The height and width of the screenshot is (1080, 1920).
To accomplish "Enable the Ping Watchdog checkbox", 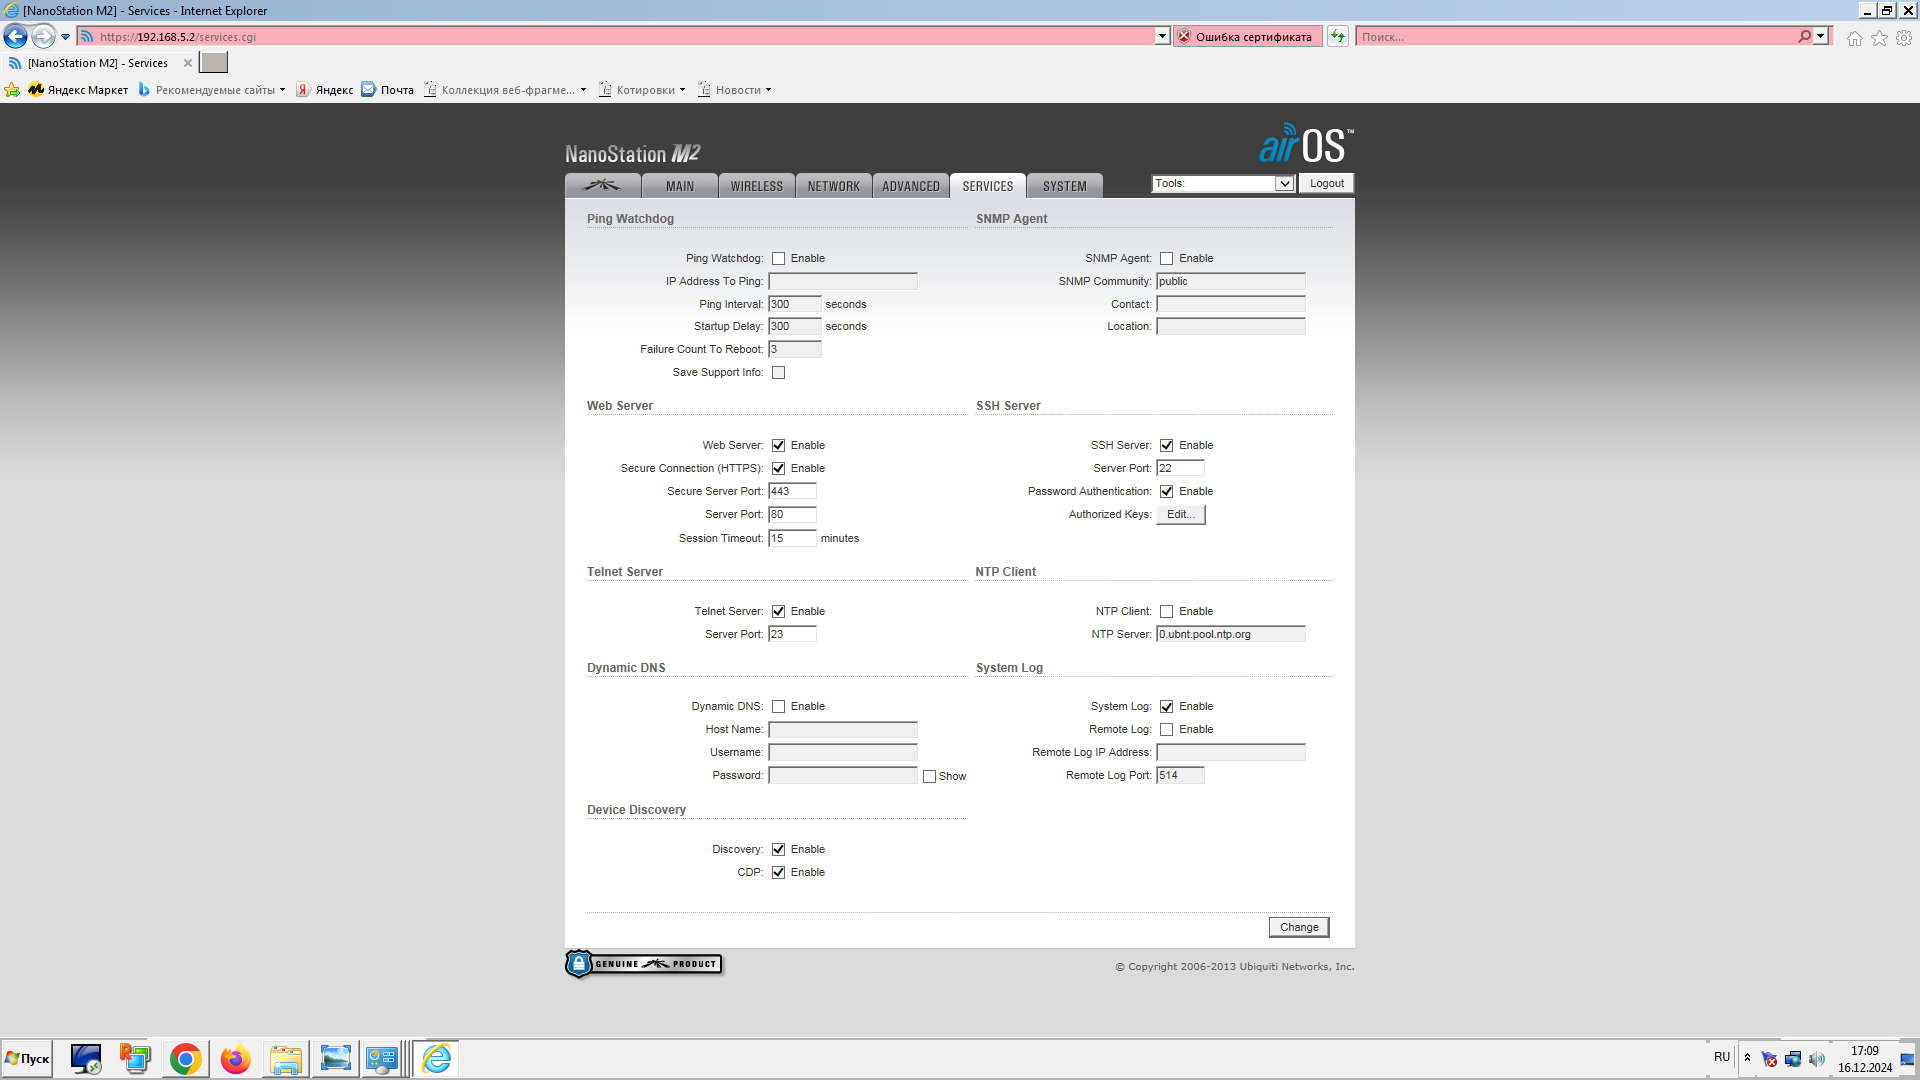I will pos(778,259).
